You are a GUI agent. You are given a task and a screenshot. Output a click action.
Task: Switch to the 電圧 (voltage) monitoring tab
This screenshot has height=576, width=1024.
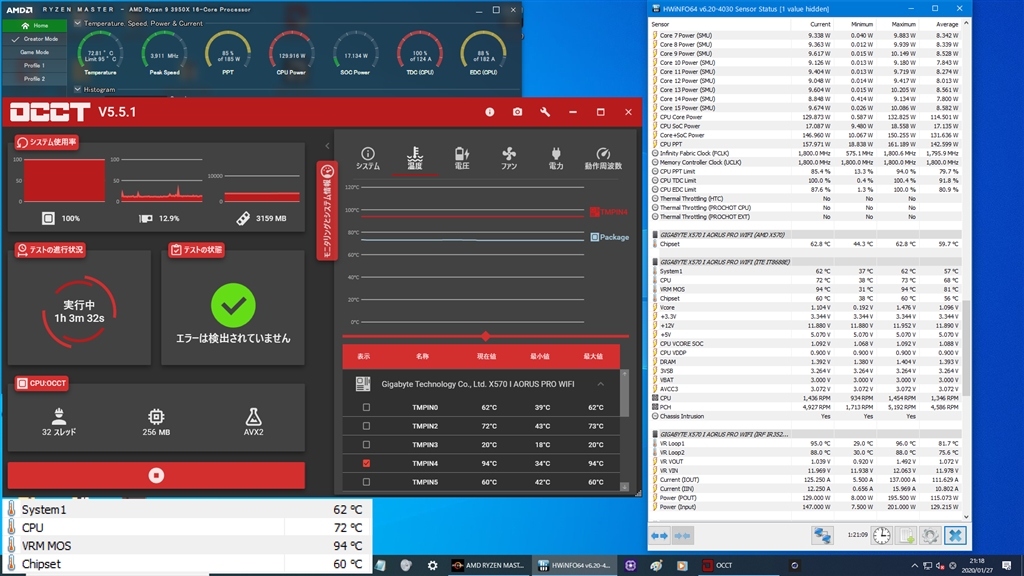[x=462, y=158]
